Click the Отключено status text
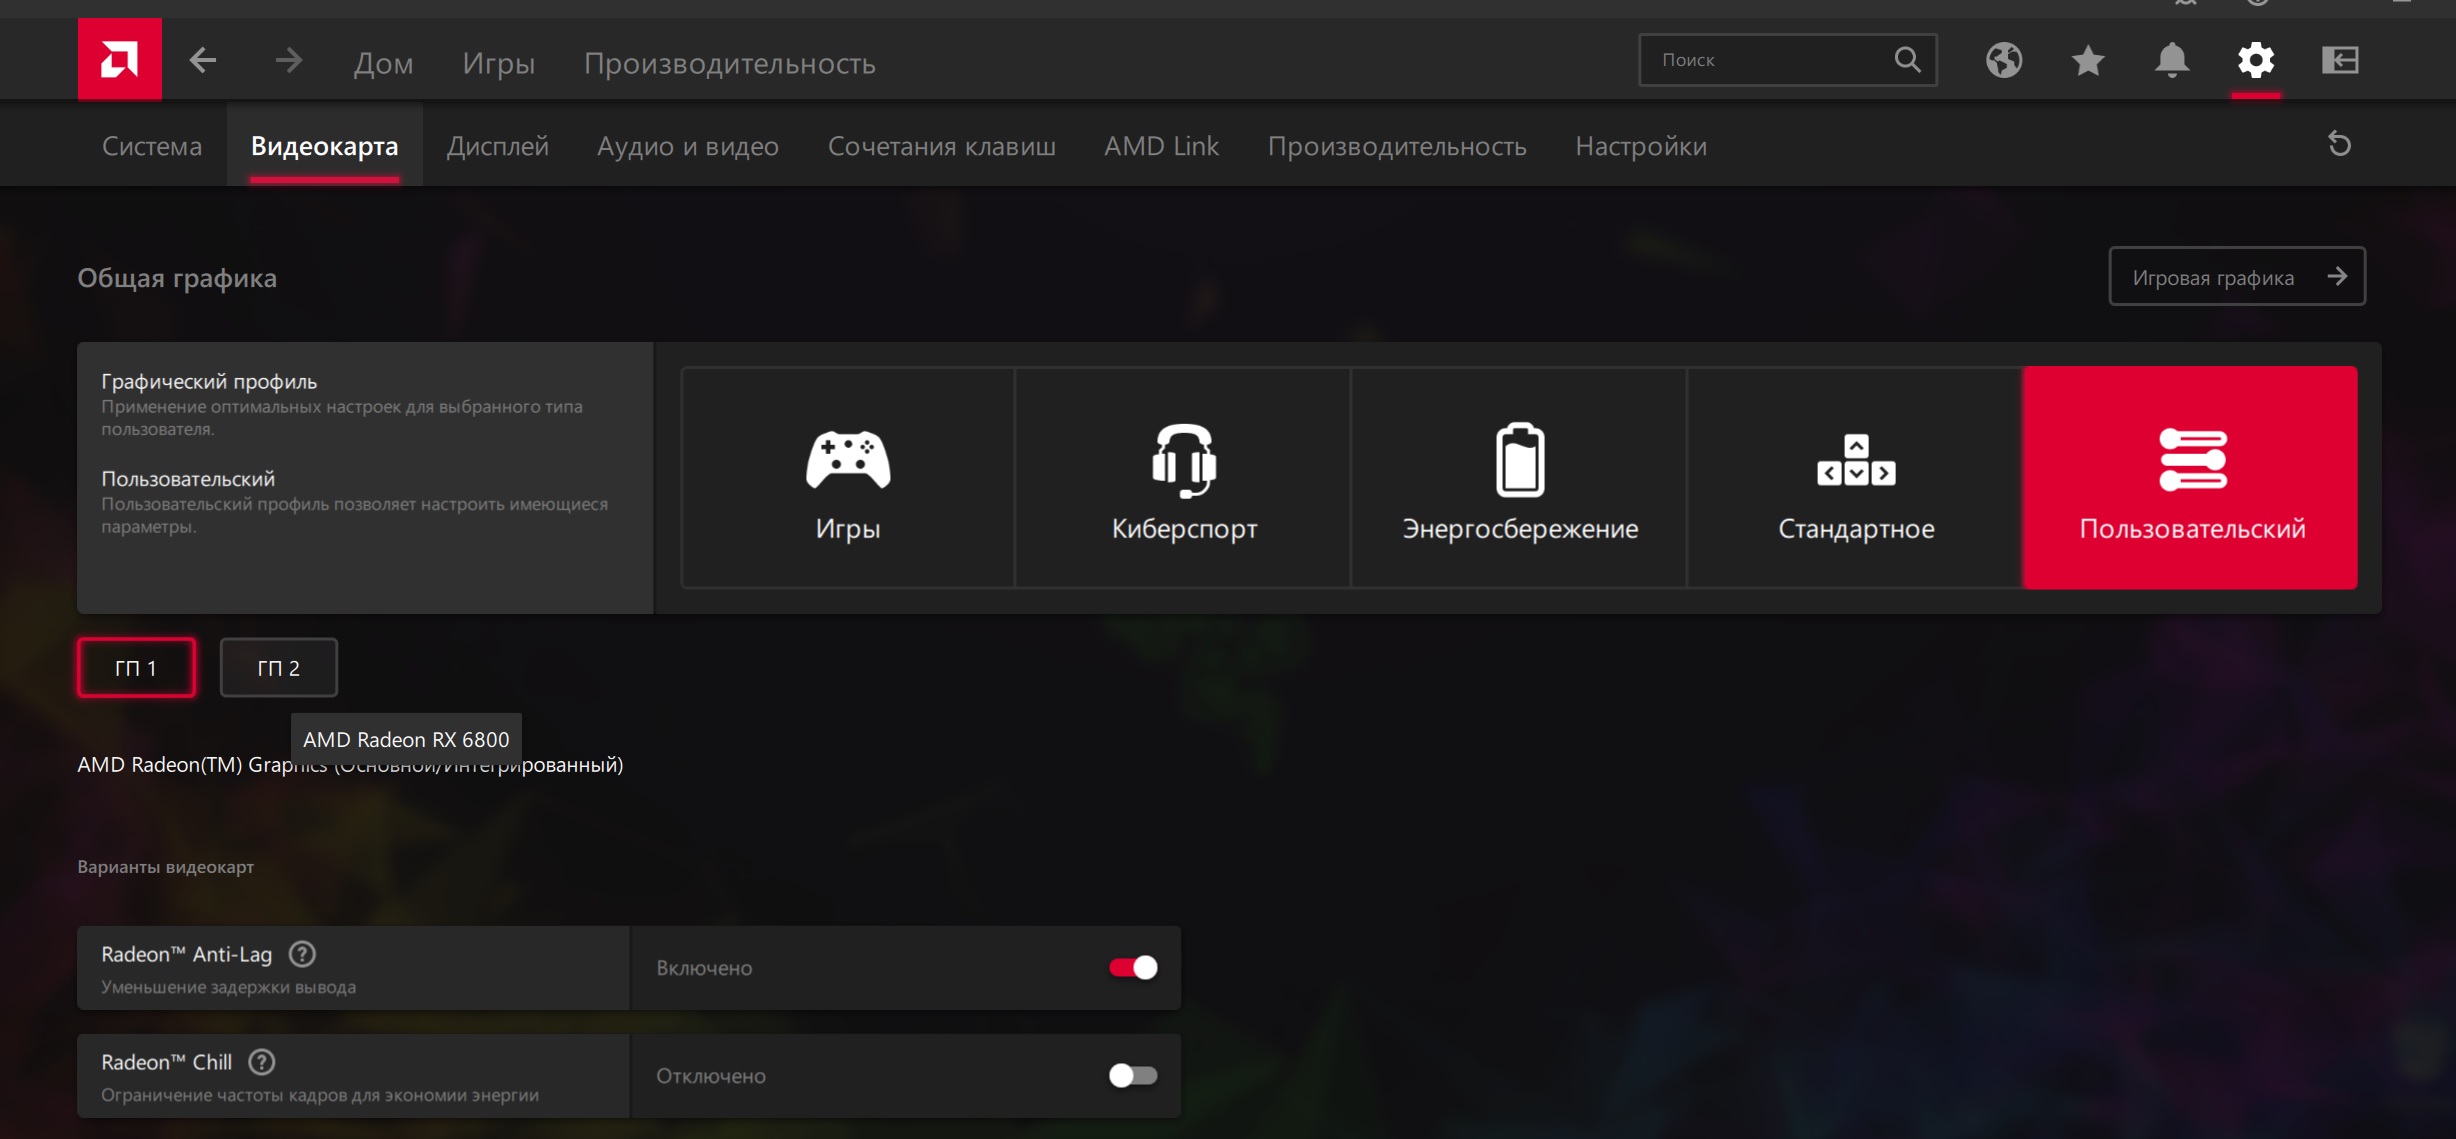The image size is (2456, 1139). (x=711, y=1076)
